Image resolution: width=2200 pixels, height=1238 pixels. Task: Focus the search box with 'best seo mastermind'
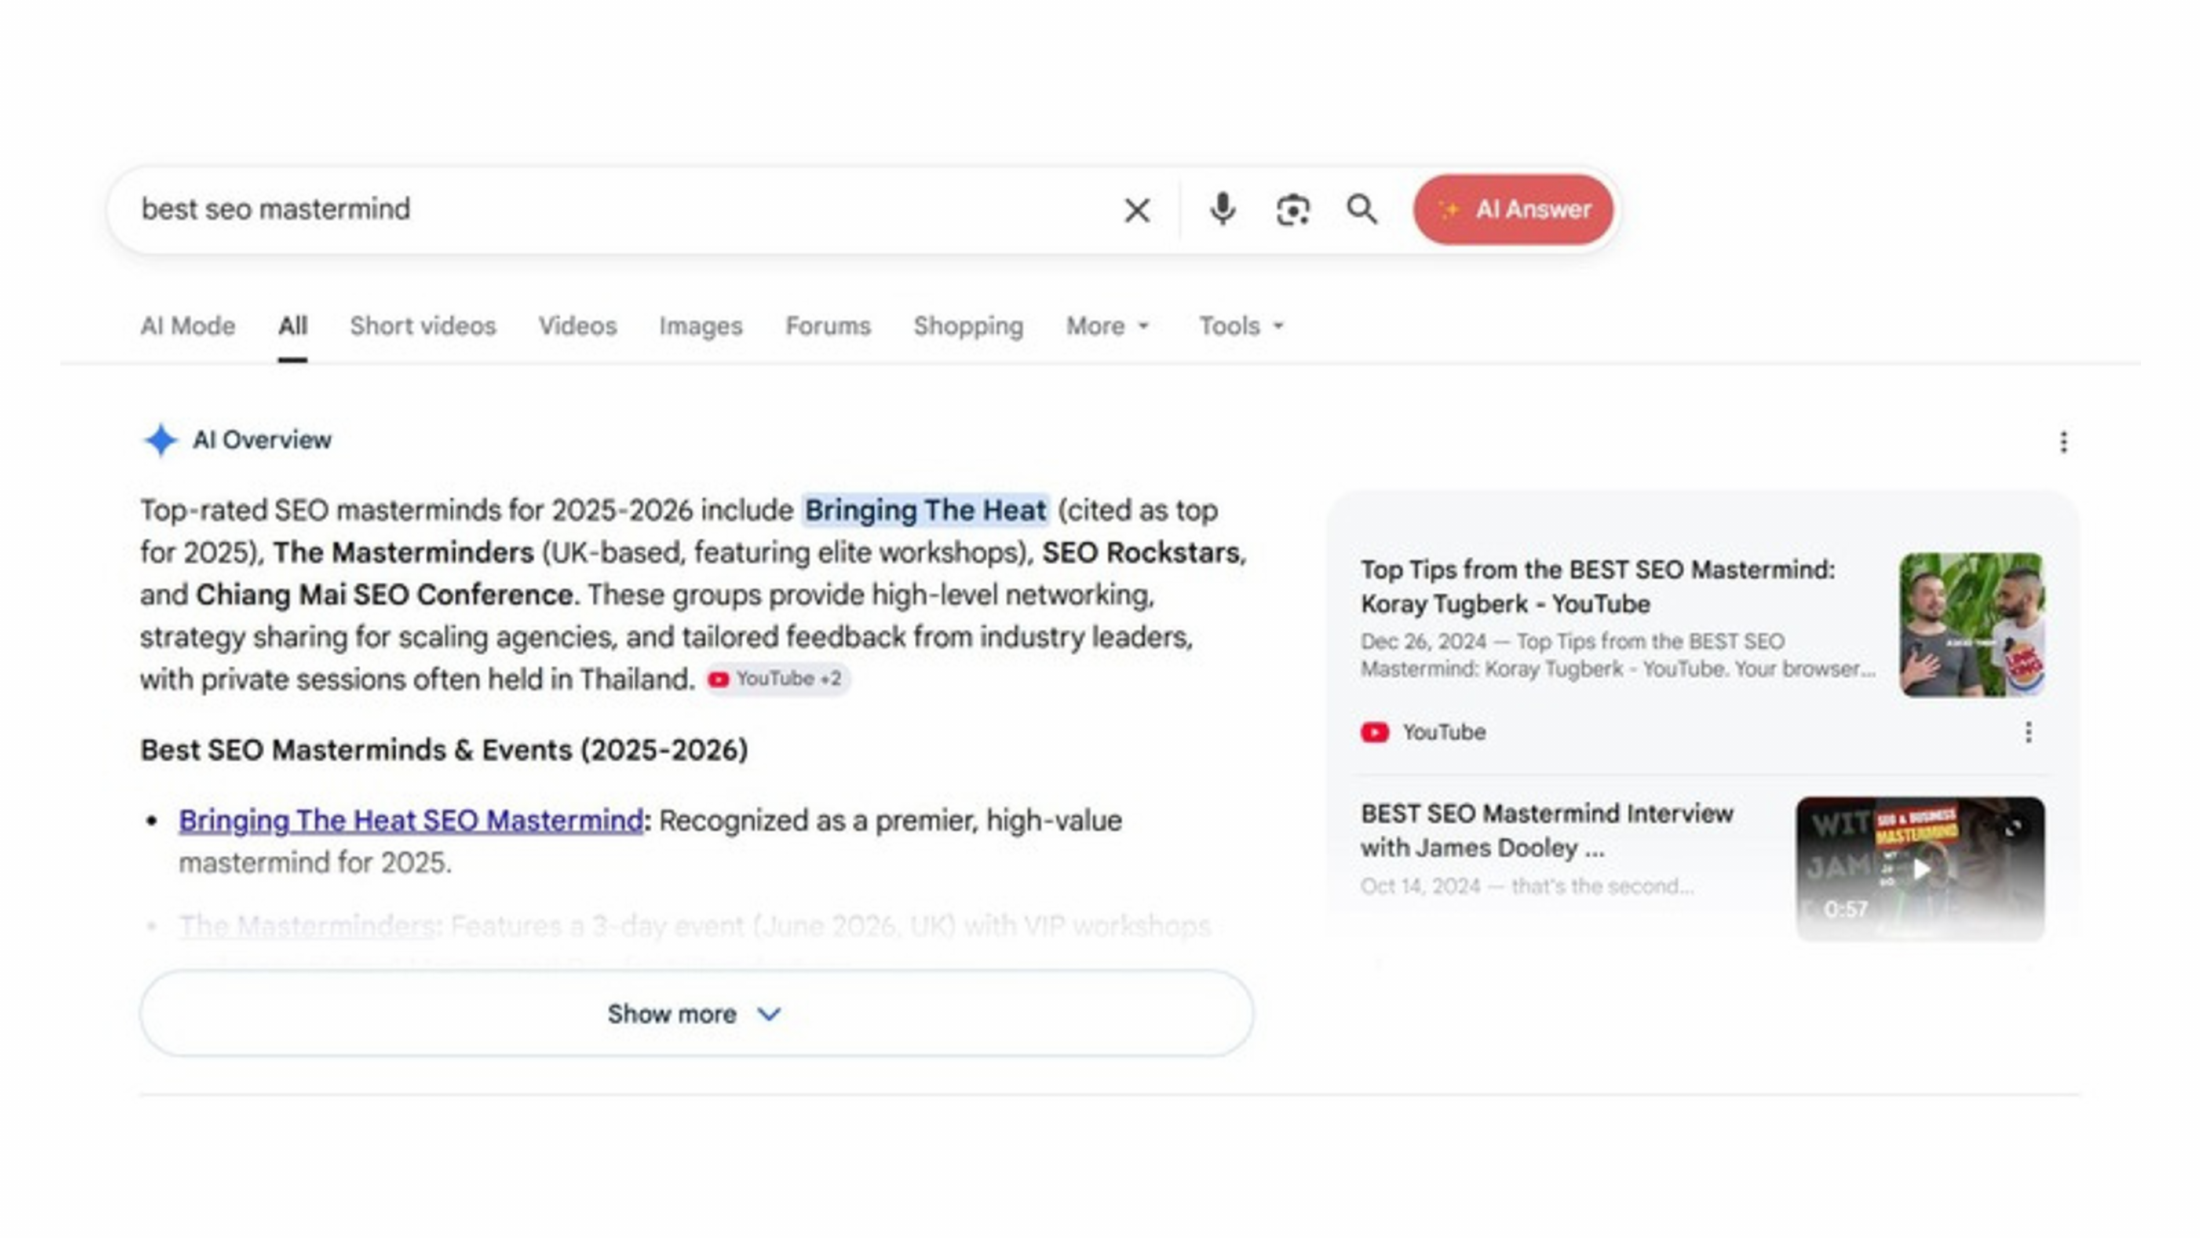620,210
